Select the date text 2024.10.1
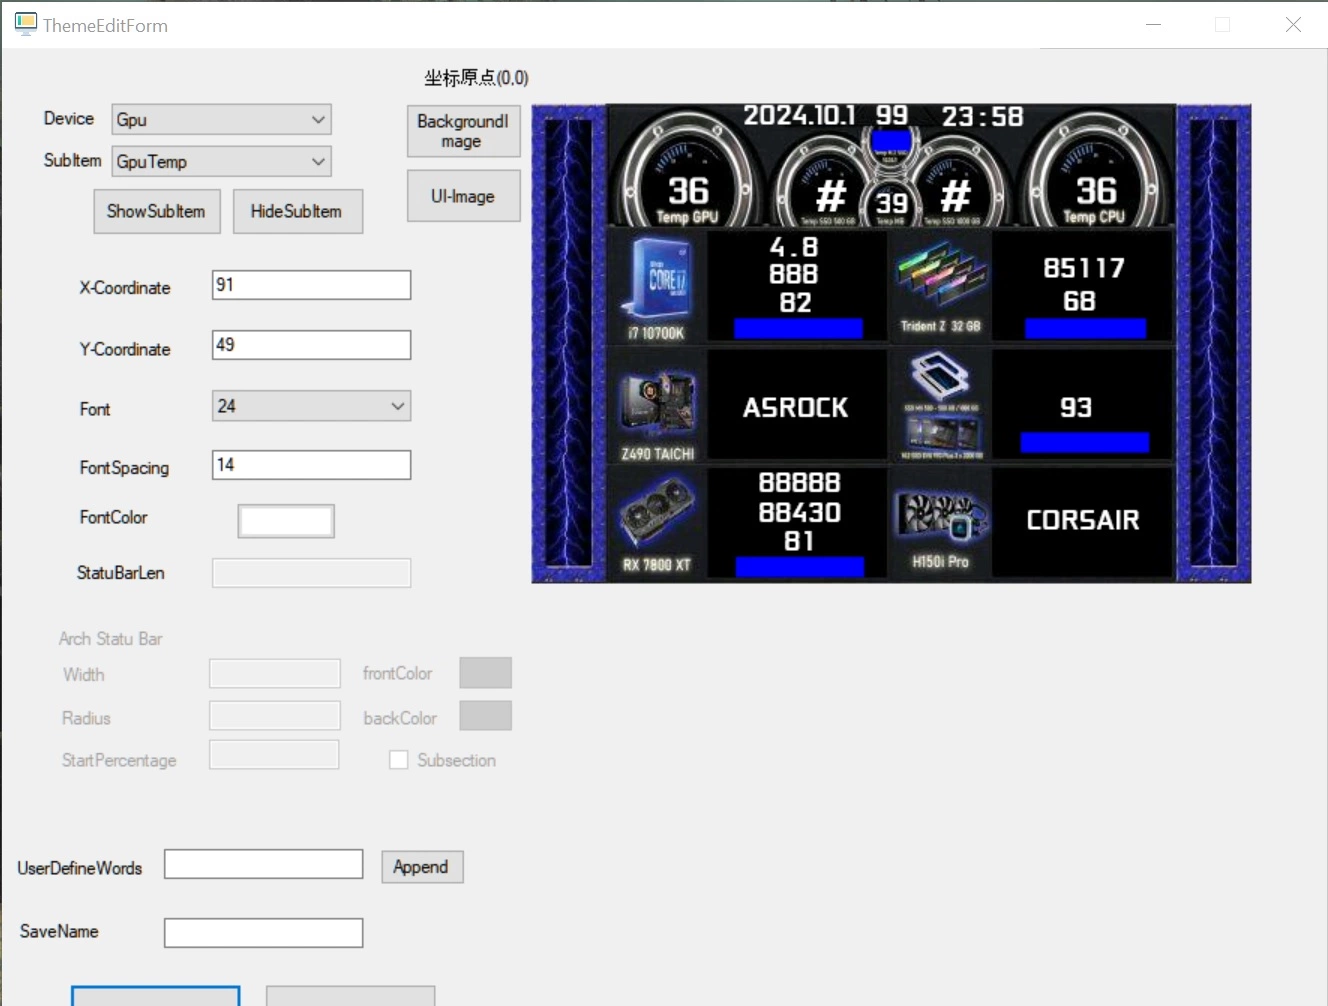The height and width of the screenshot is (1006, 1328). tap(799, 116)
